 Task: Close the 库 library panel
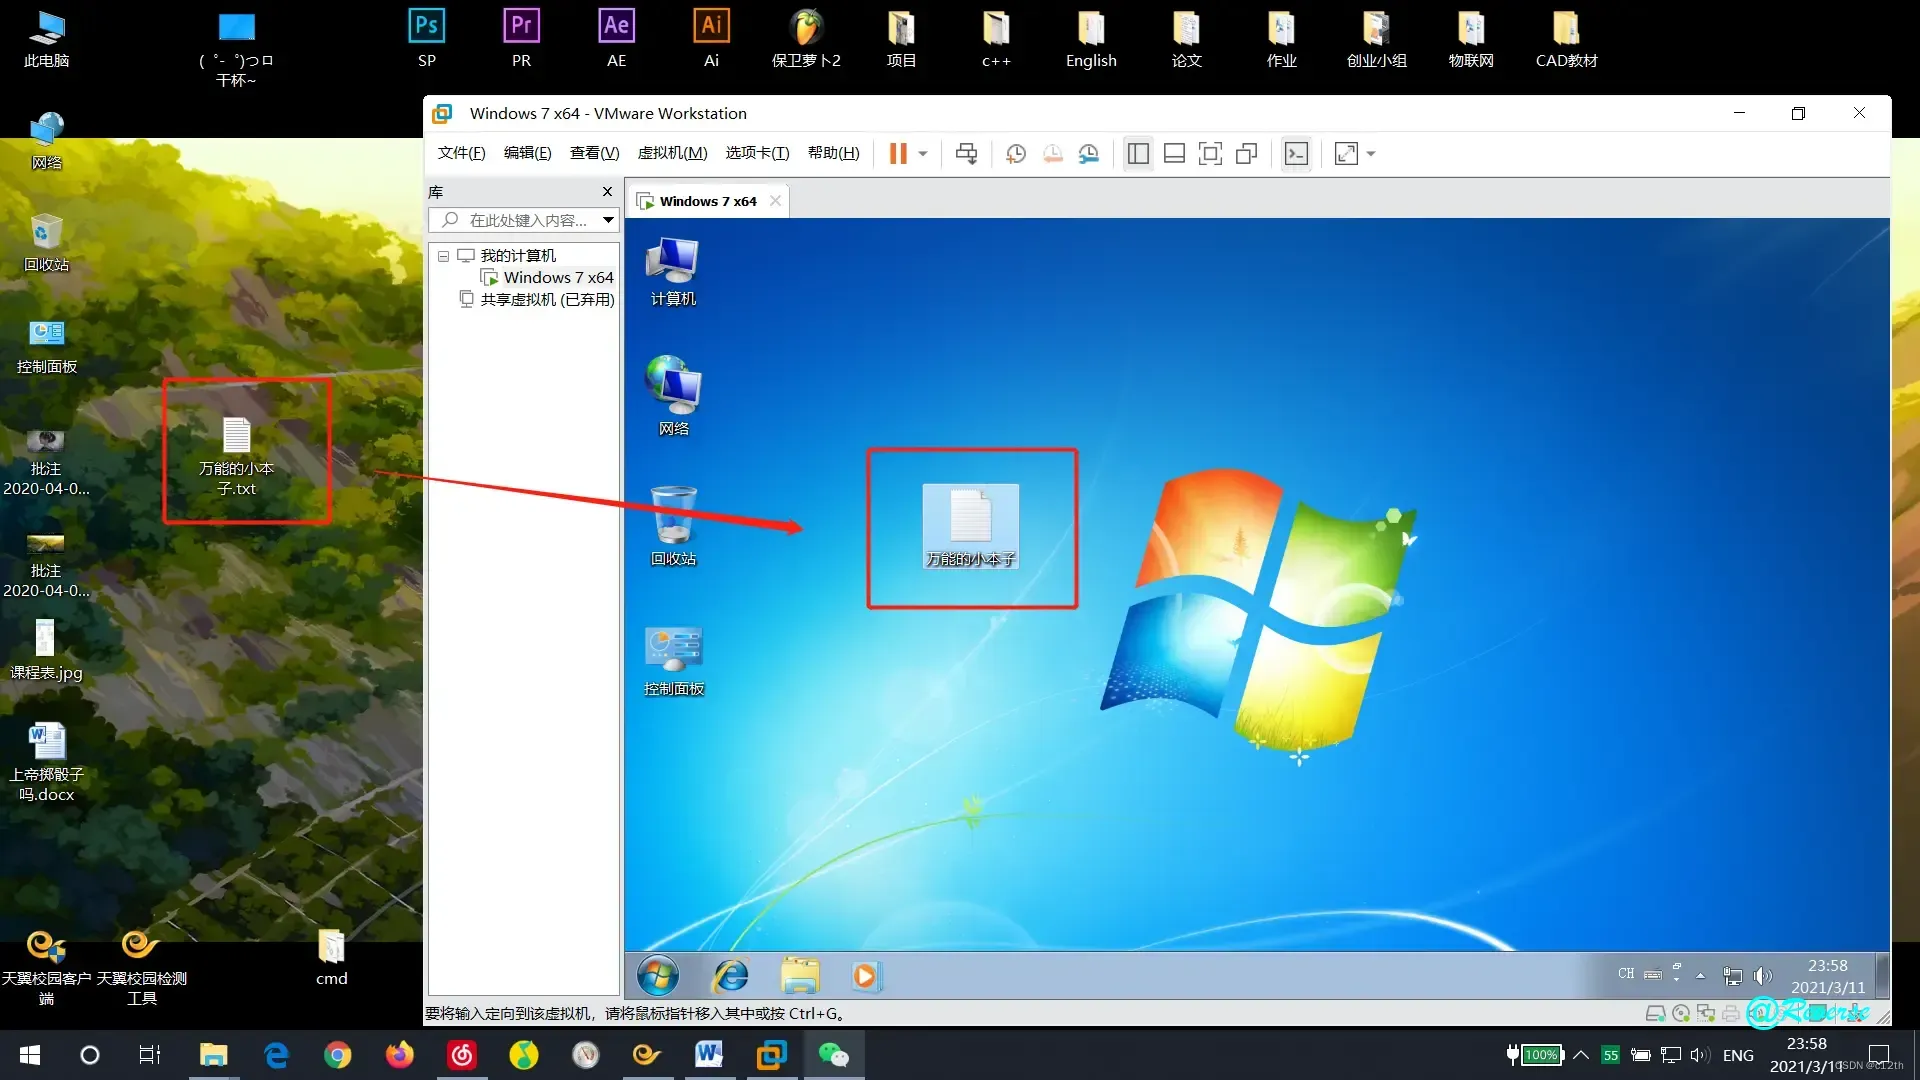click(x=607, y=192)
